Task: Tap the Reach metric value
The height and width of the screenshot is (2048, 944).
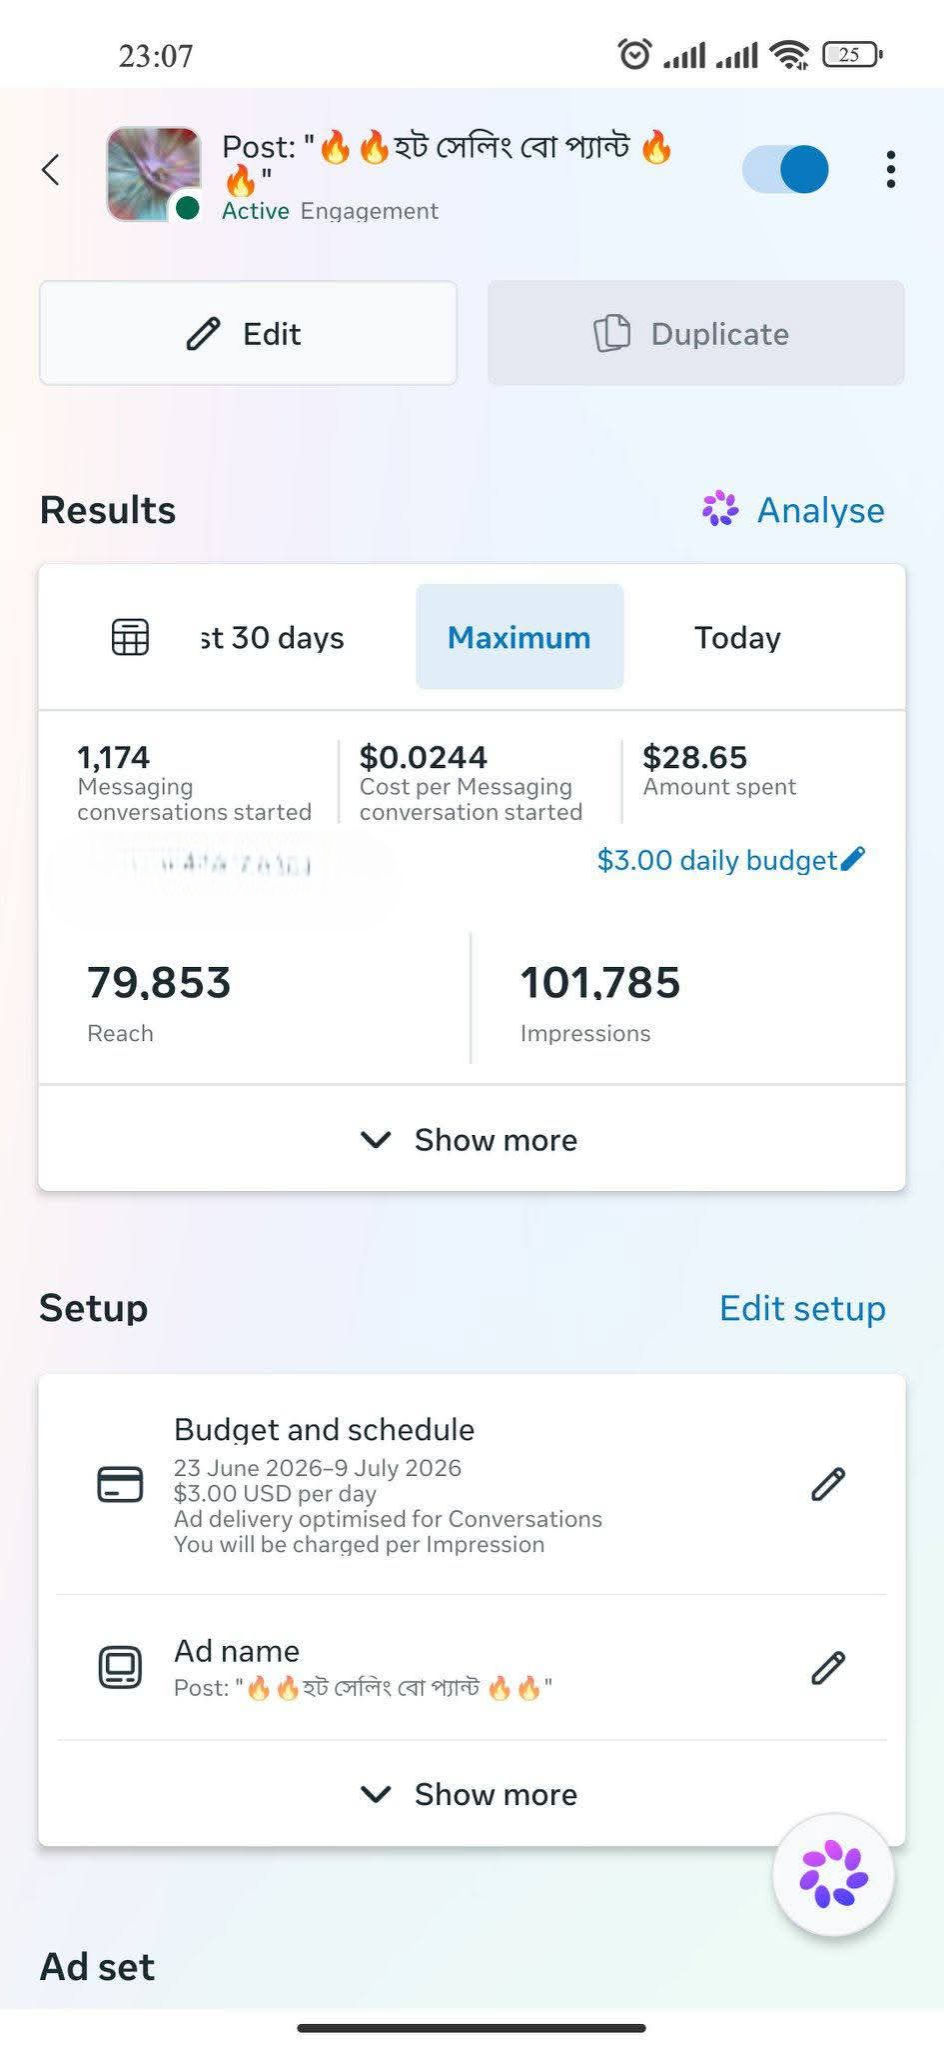Action: [159, 982]
